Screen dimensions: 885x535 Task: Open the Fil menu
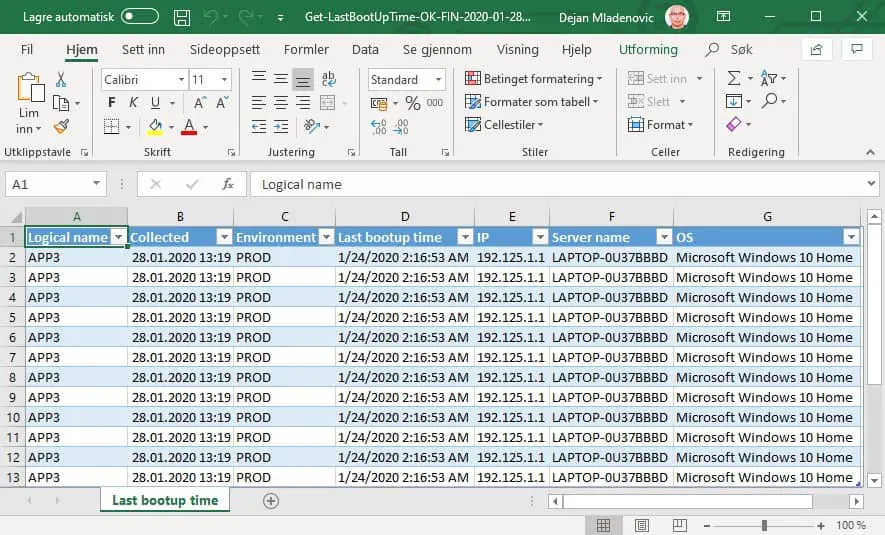tap(27, 50)
